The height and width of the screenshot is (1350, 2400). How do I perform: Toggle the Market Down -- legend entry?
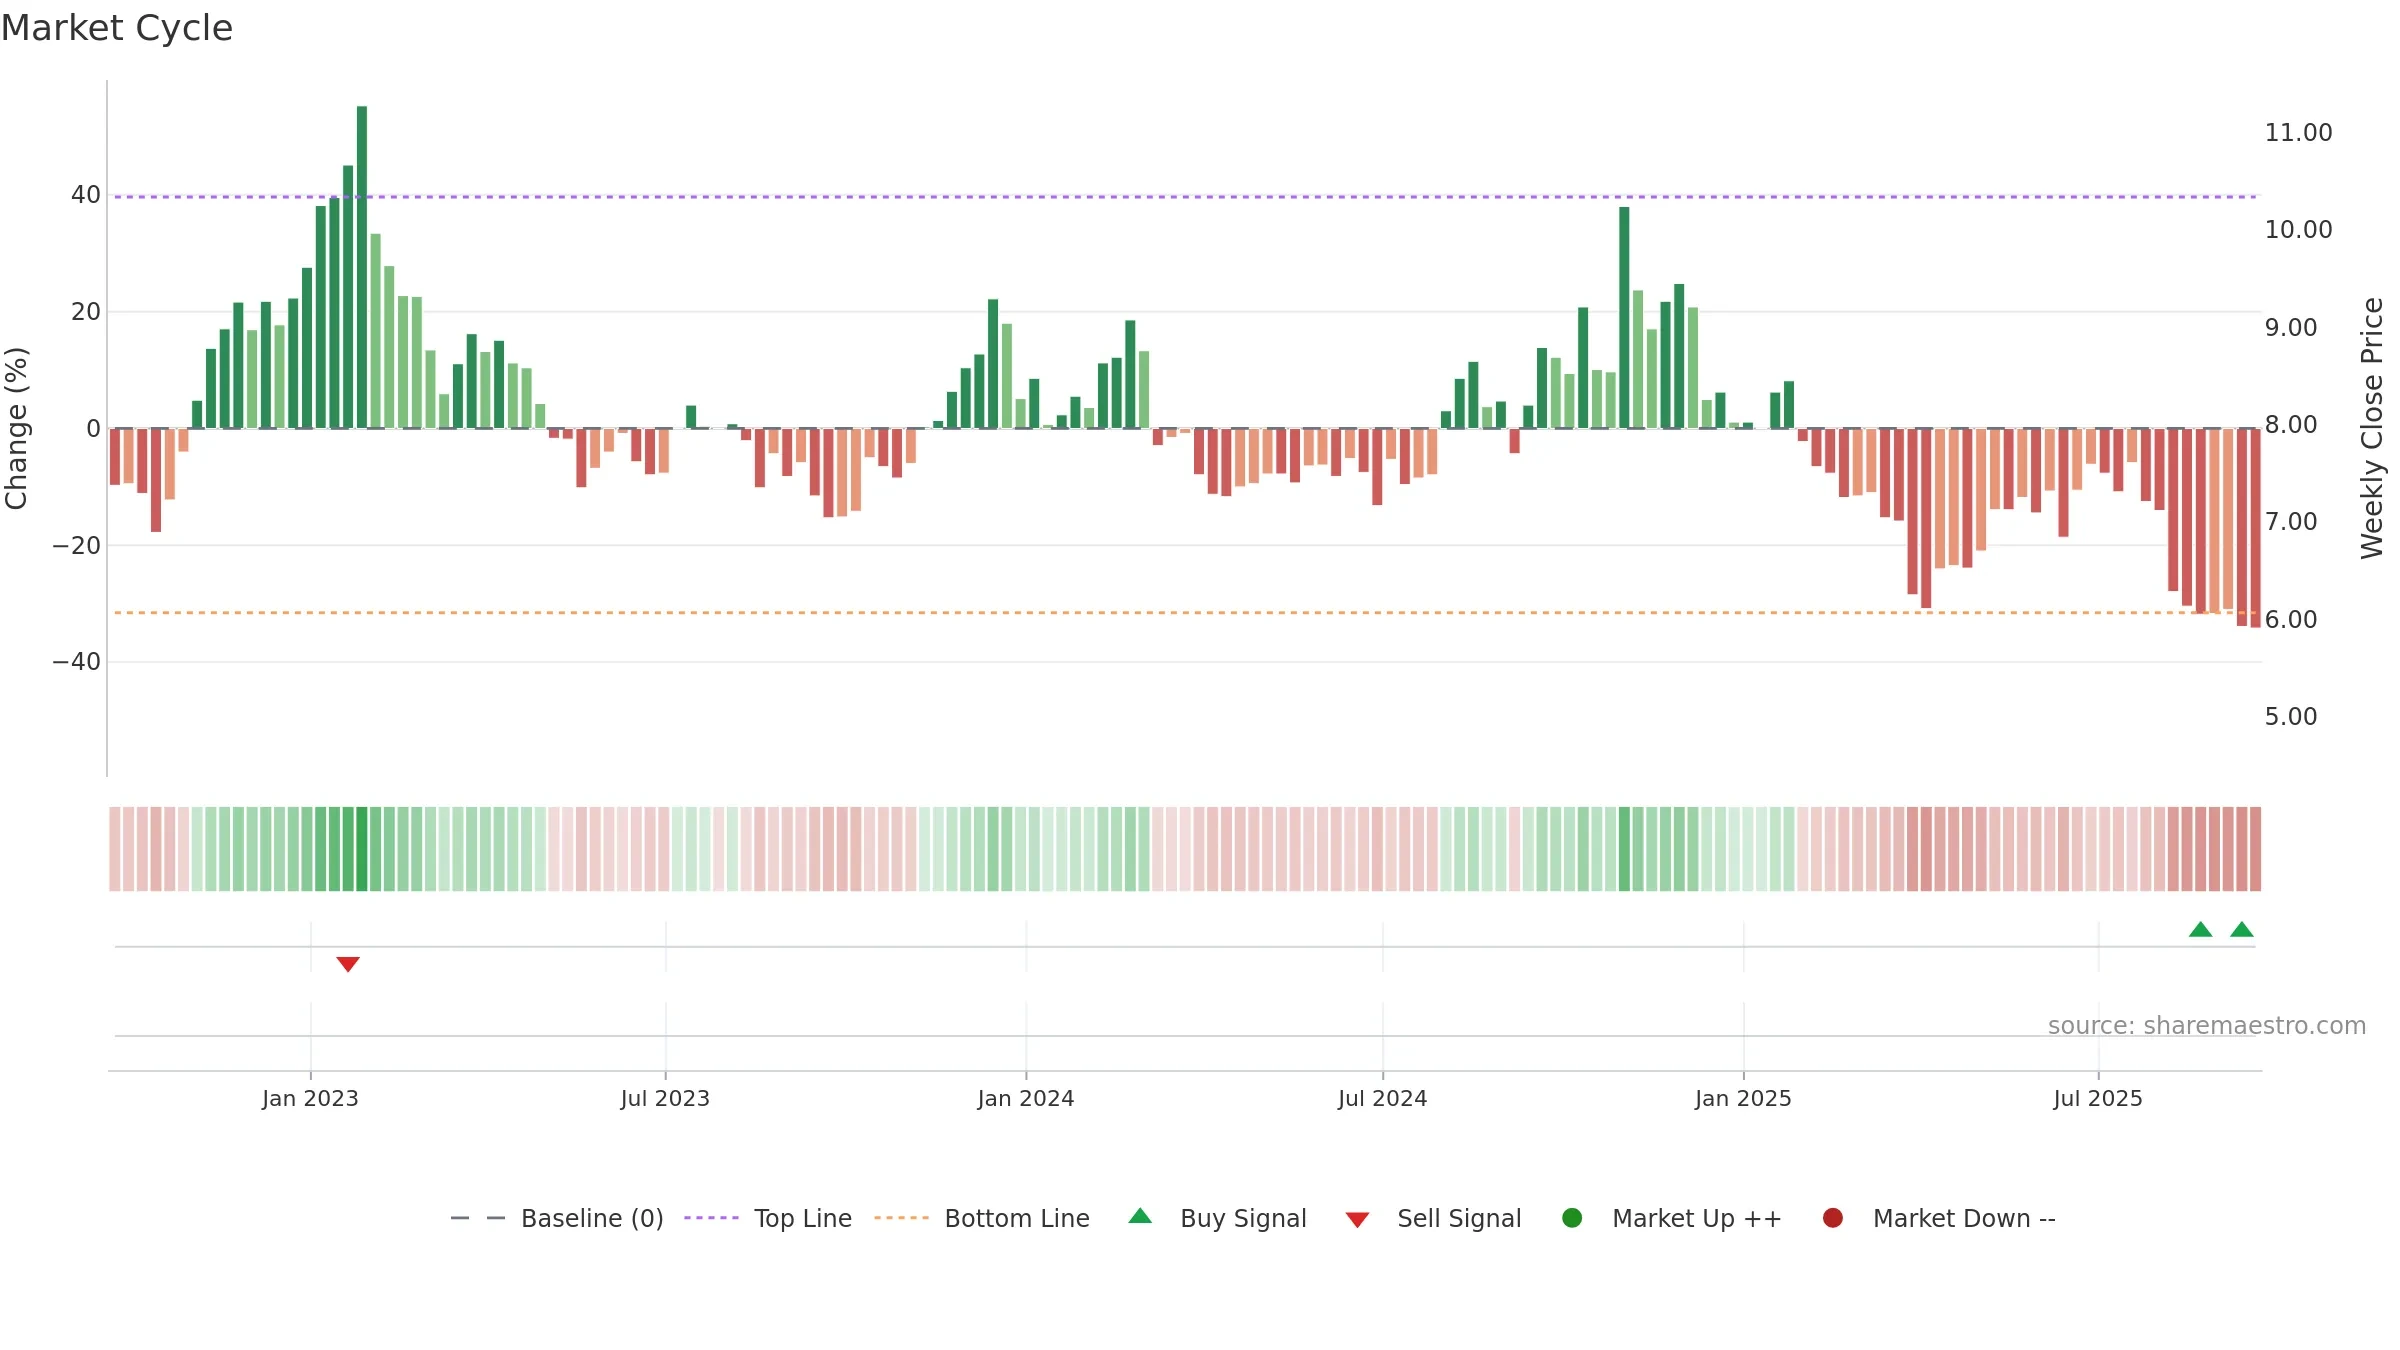(1939, 1218)
